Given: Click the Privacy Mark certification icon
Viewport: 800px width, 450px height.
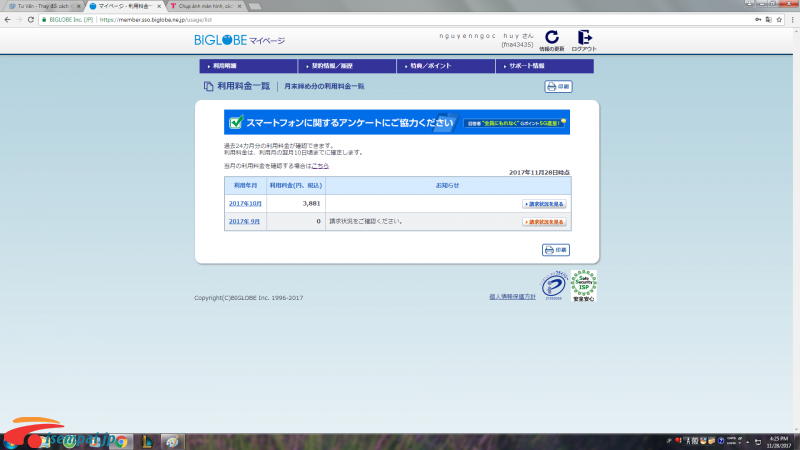Looking at the screenshot, I should (554, 286).
